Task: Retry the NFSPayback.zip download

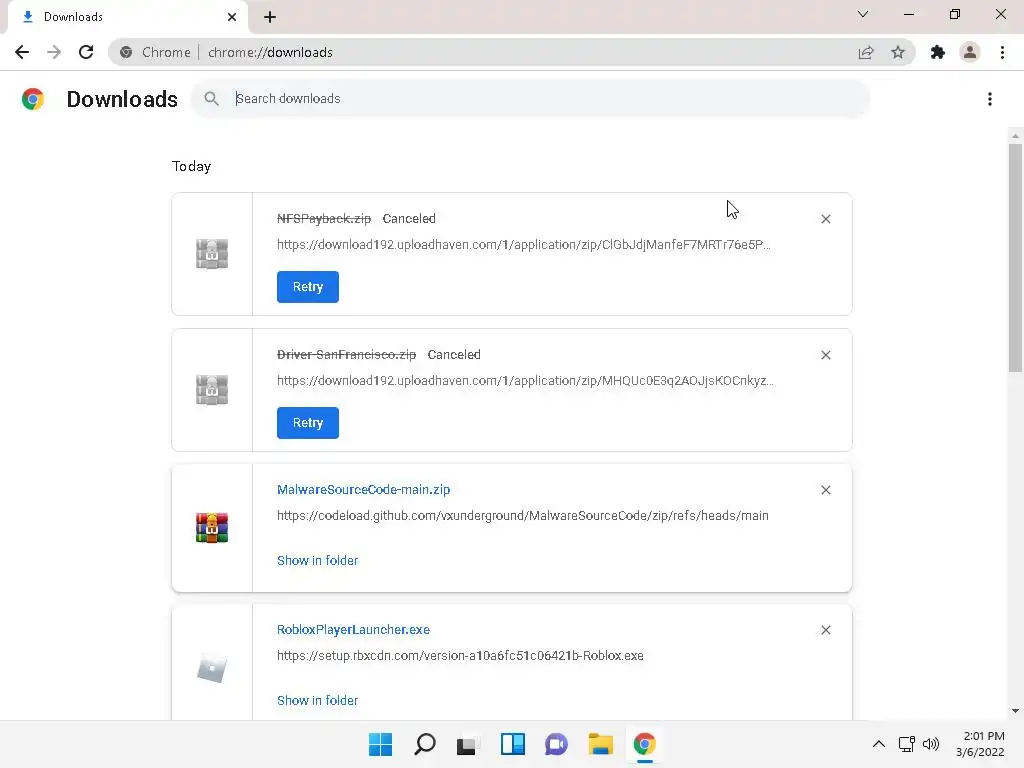Action: pos(308,287)
